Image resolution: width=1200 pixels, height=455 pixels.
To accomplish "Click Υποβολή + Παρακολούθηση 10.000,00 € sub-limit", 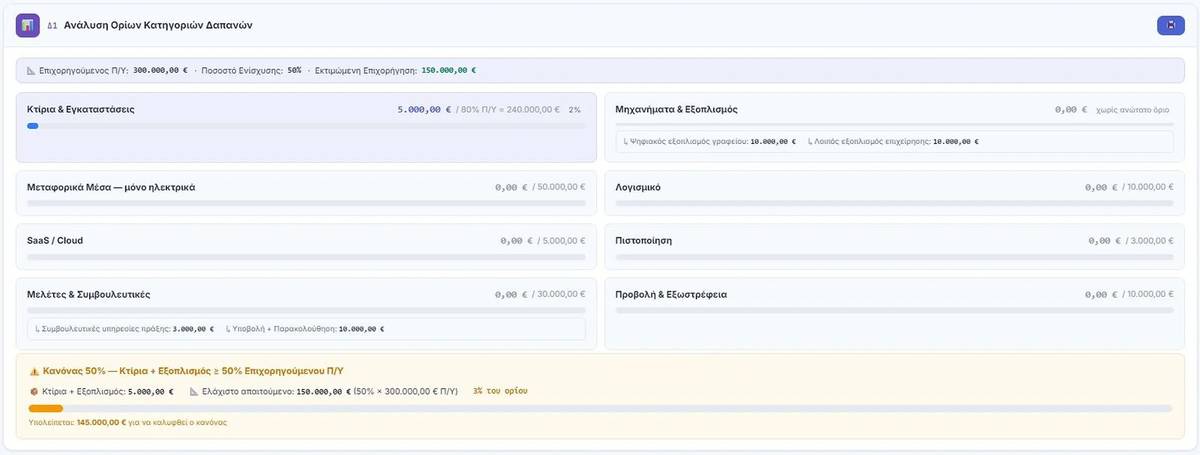I will tap(305, 328).
